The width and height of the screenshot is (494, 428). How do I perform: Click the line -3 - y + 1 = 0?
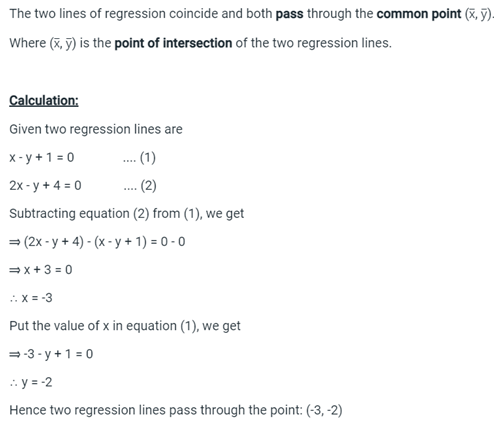pyautogui.click(x=51, y=354)
